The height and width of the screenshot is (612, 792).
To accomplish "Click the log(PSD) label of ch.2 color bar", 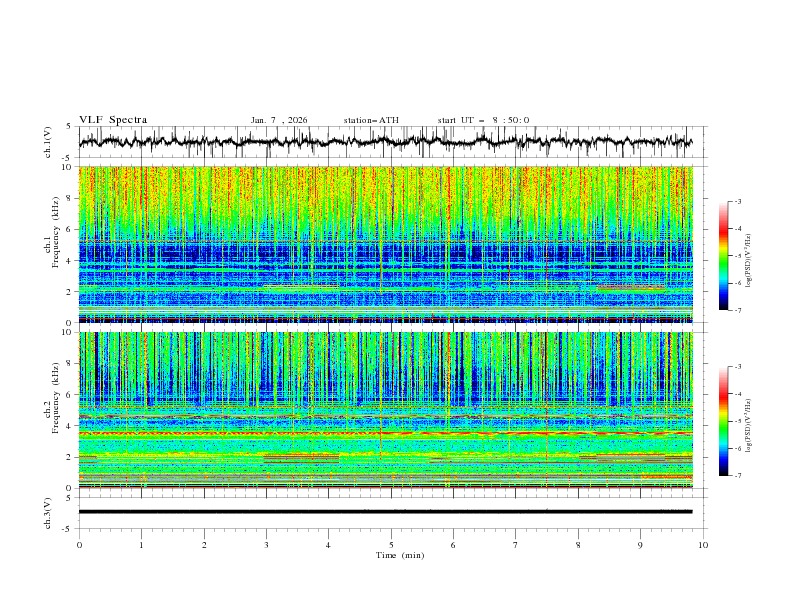I will point(748,426).
